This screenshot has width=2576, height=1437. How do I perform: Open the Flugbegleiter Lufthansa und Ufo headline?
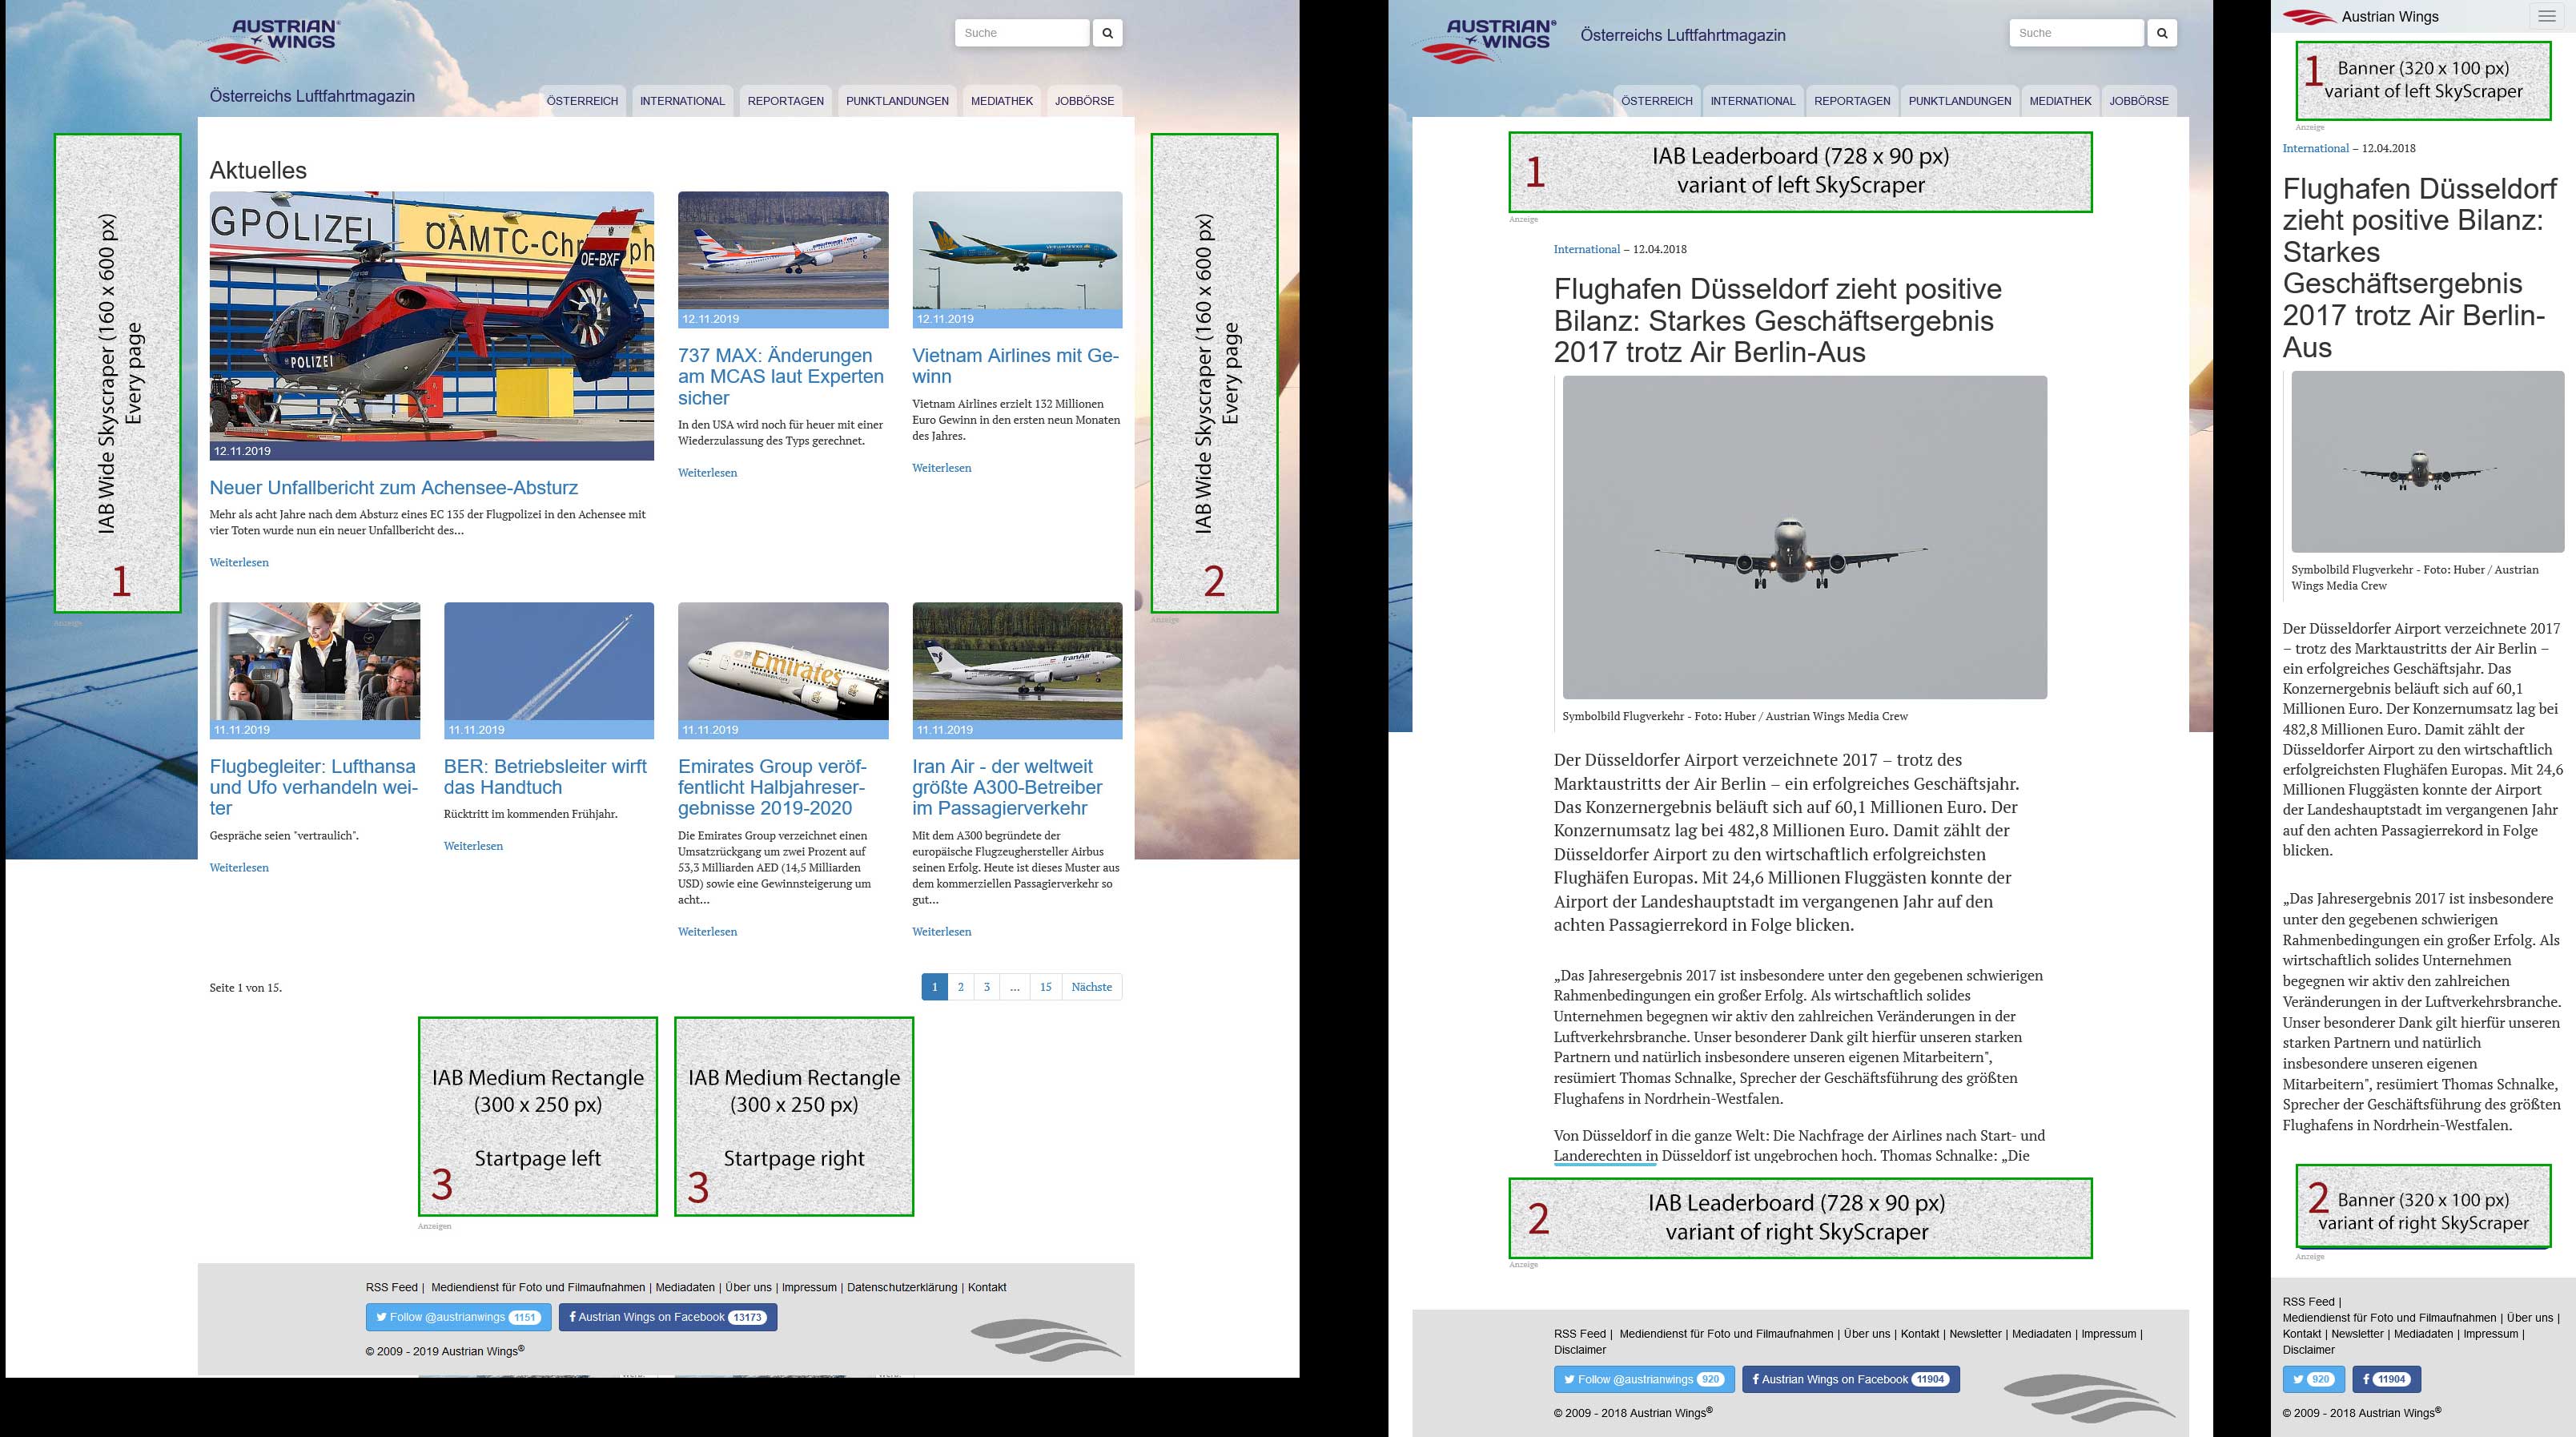coord(313,787)
